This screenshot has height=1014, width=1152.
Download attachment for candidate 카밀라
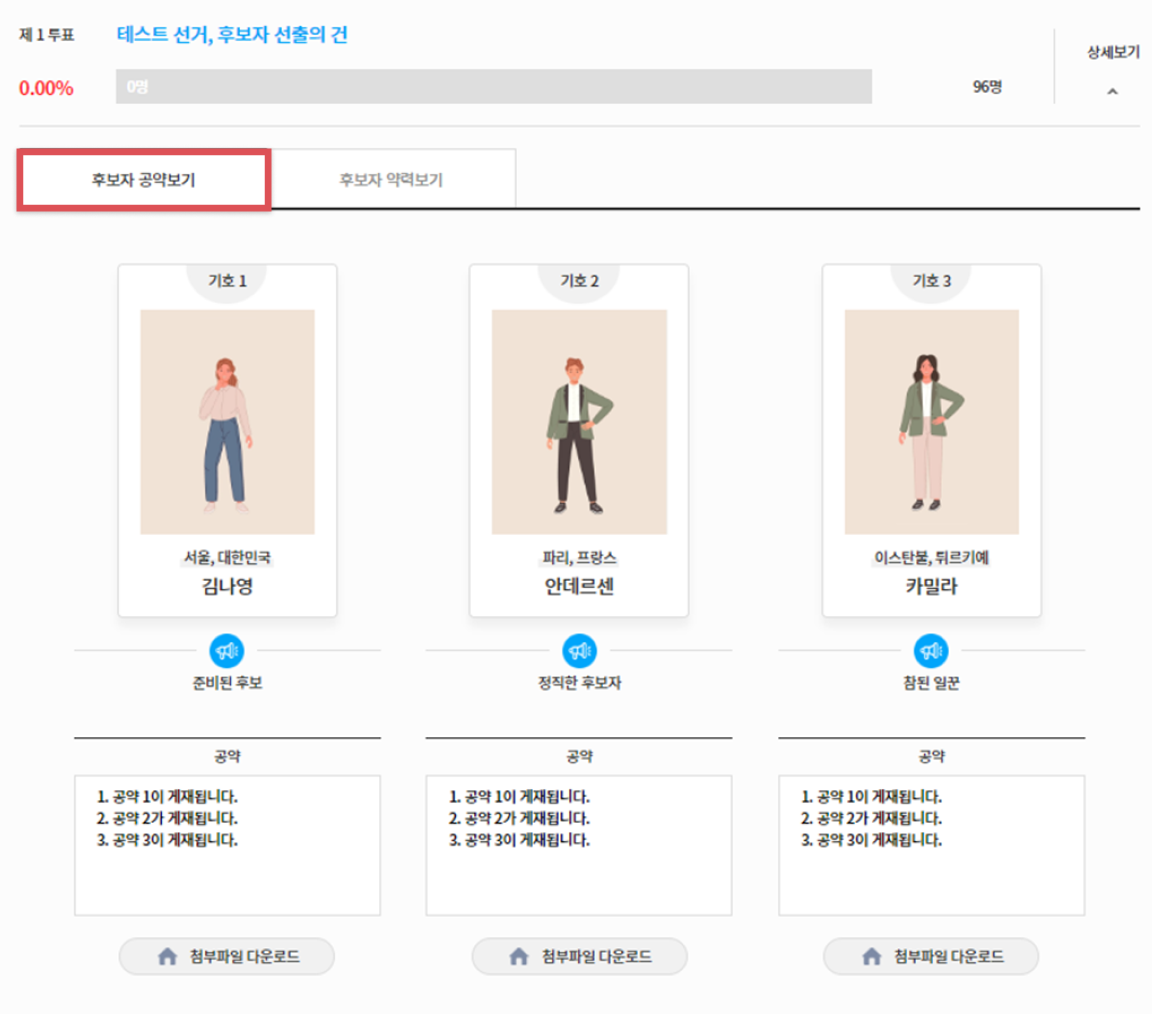click(931, 957)
